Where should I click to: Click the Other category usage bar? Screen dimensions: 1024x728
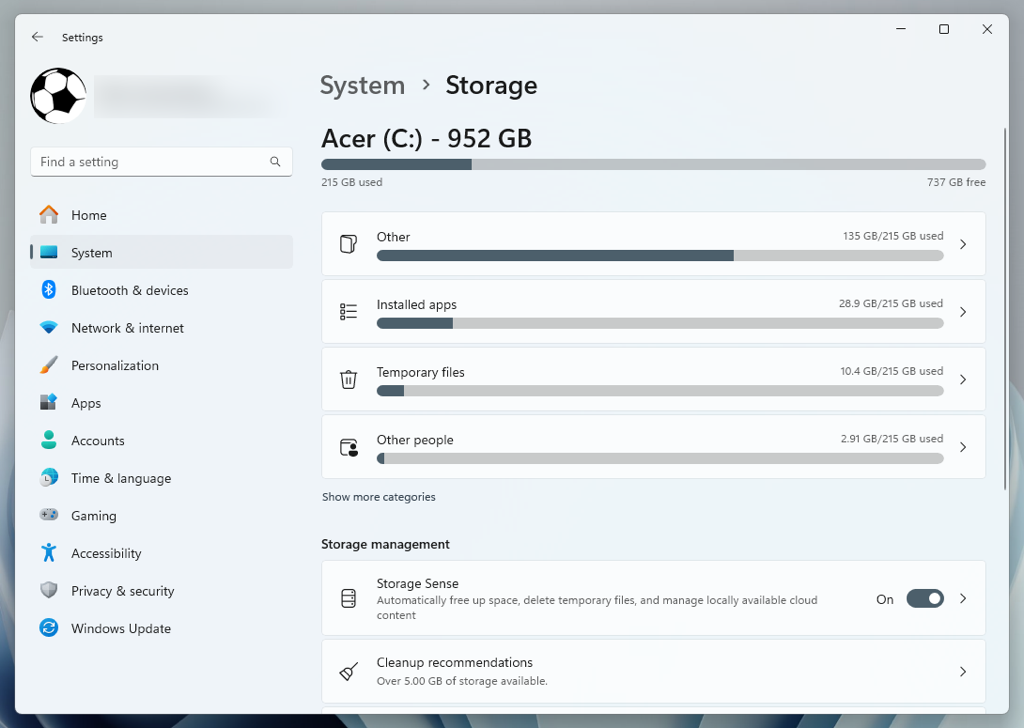coord(660,256)
